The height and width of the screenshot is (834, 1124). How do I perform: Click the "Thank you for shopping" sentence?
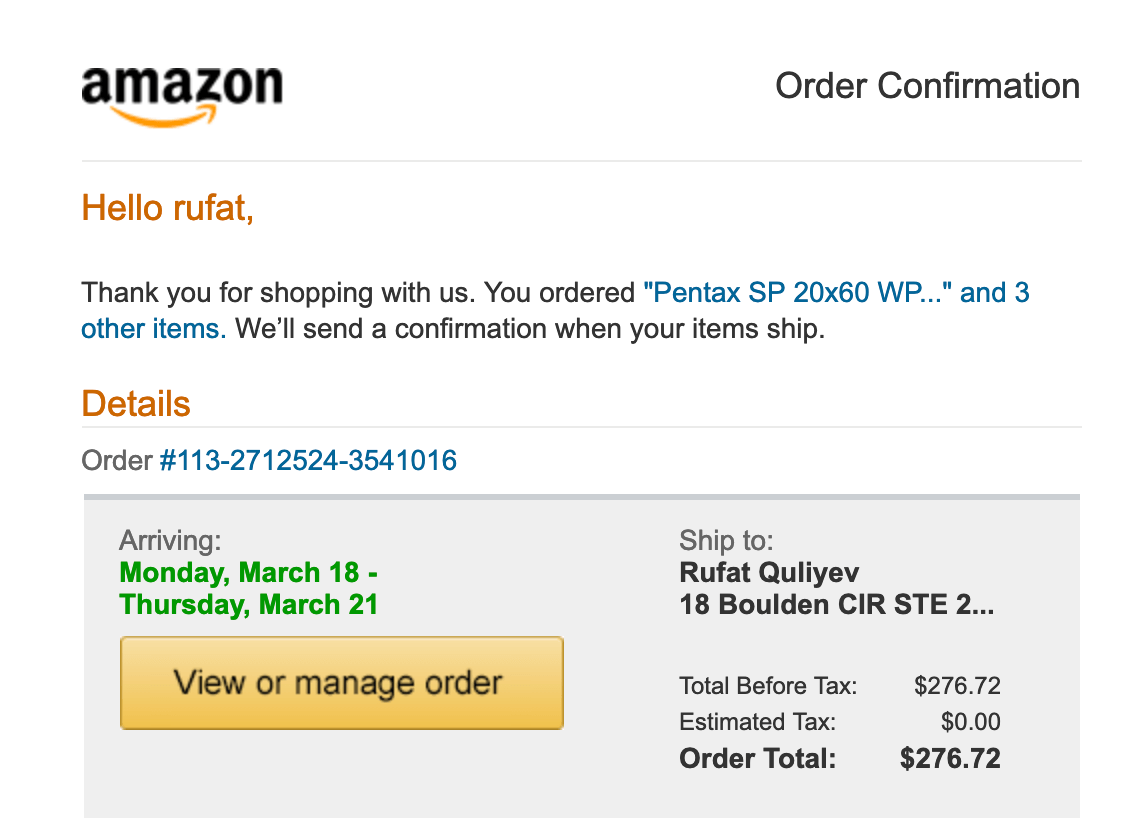point(277,293)
